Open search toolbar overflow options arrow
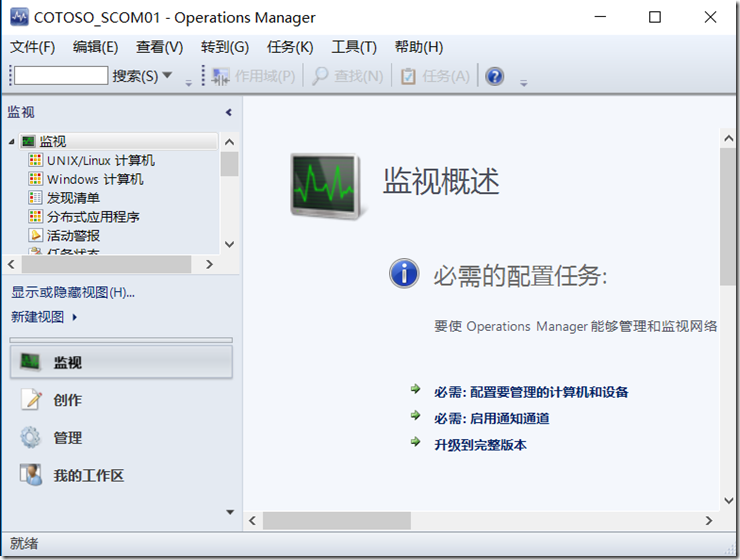The width and height of the screenshot is (740, 560). 188,83
